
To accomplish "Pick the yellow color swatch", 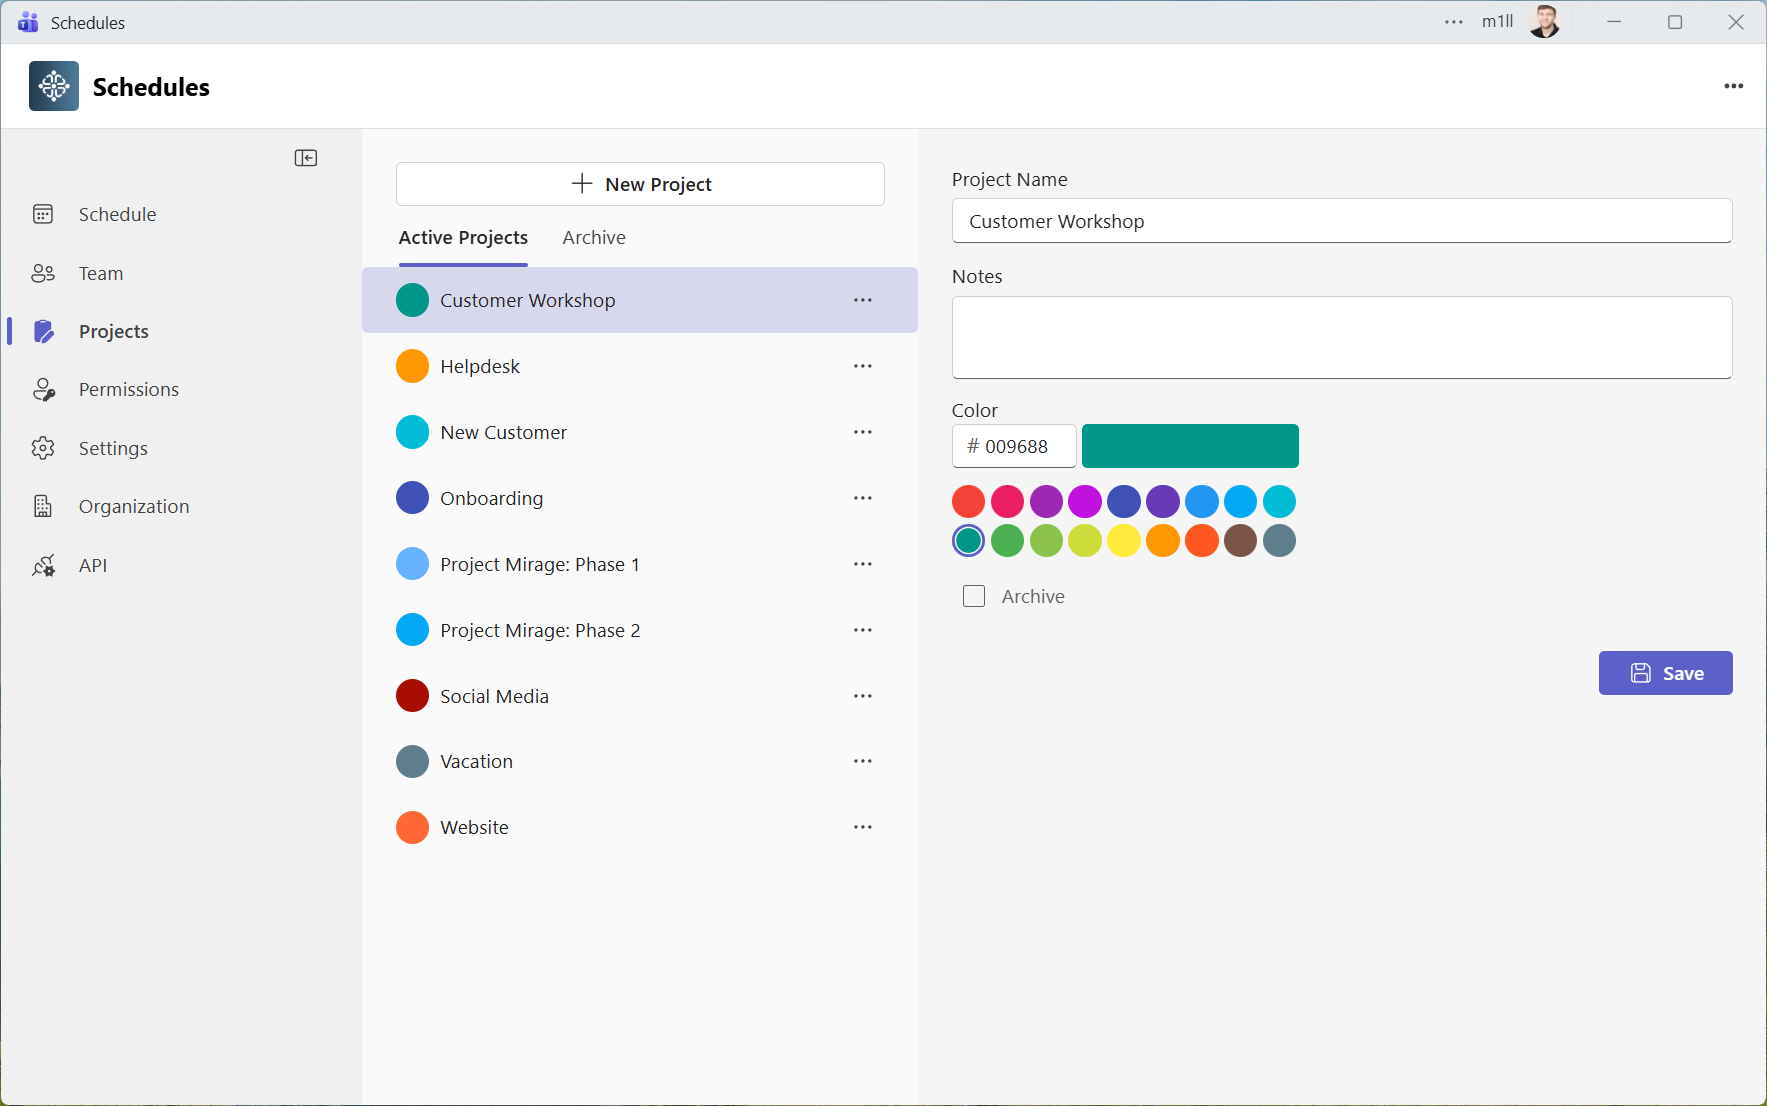I will pos(1124,541).
